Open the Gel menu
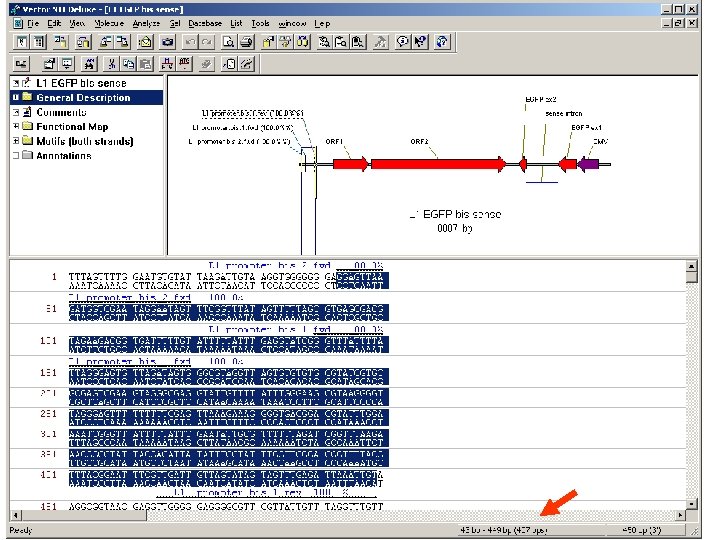 pyautogui.click(x=174, y=23)
